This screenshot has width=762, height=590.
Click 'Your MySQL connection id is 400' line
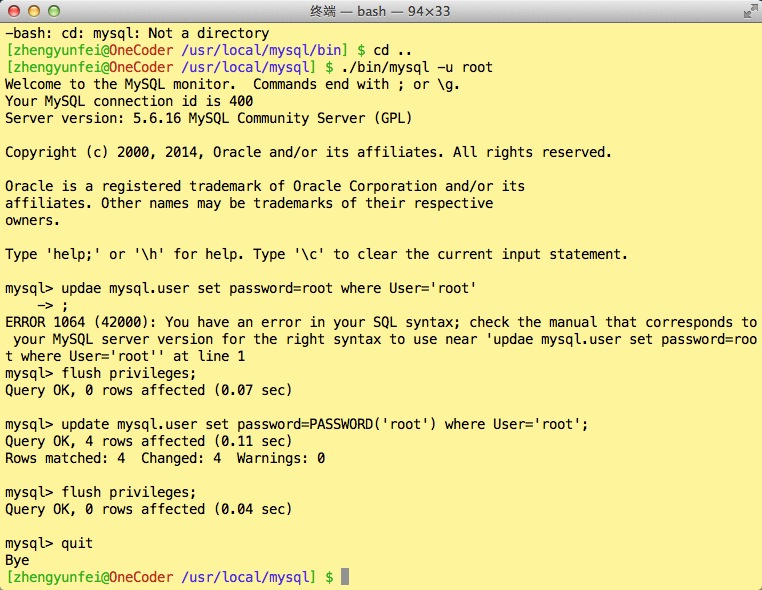click(129, 101)
